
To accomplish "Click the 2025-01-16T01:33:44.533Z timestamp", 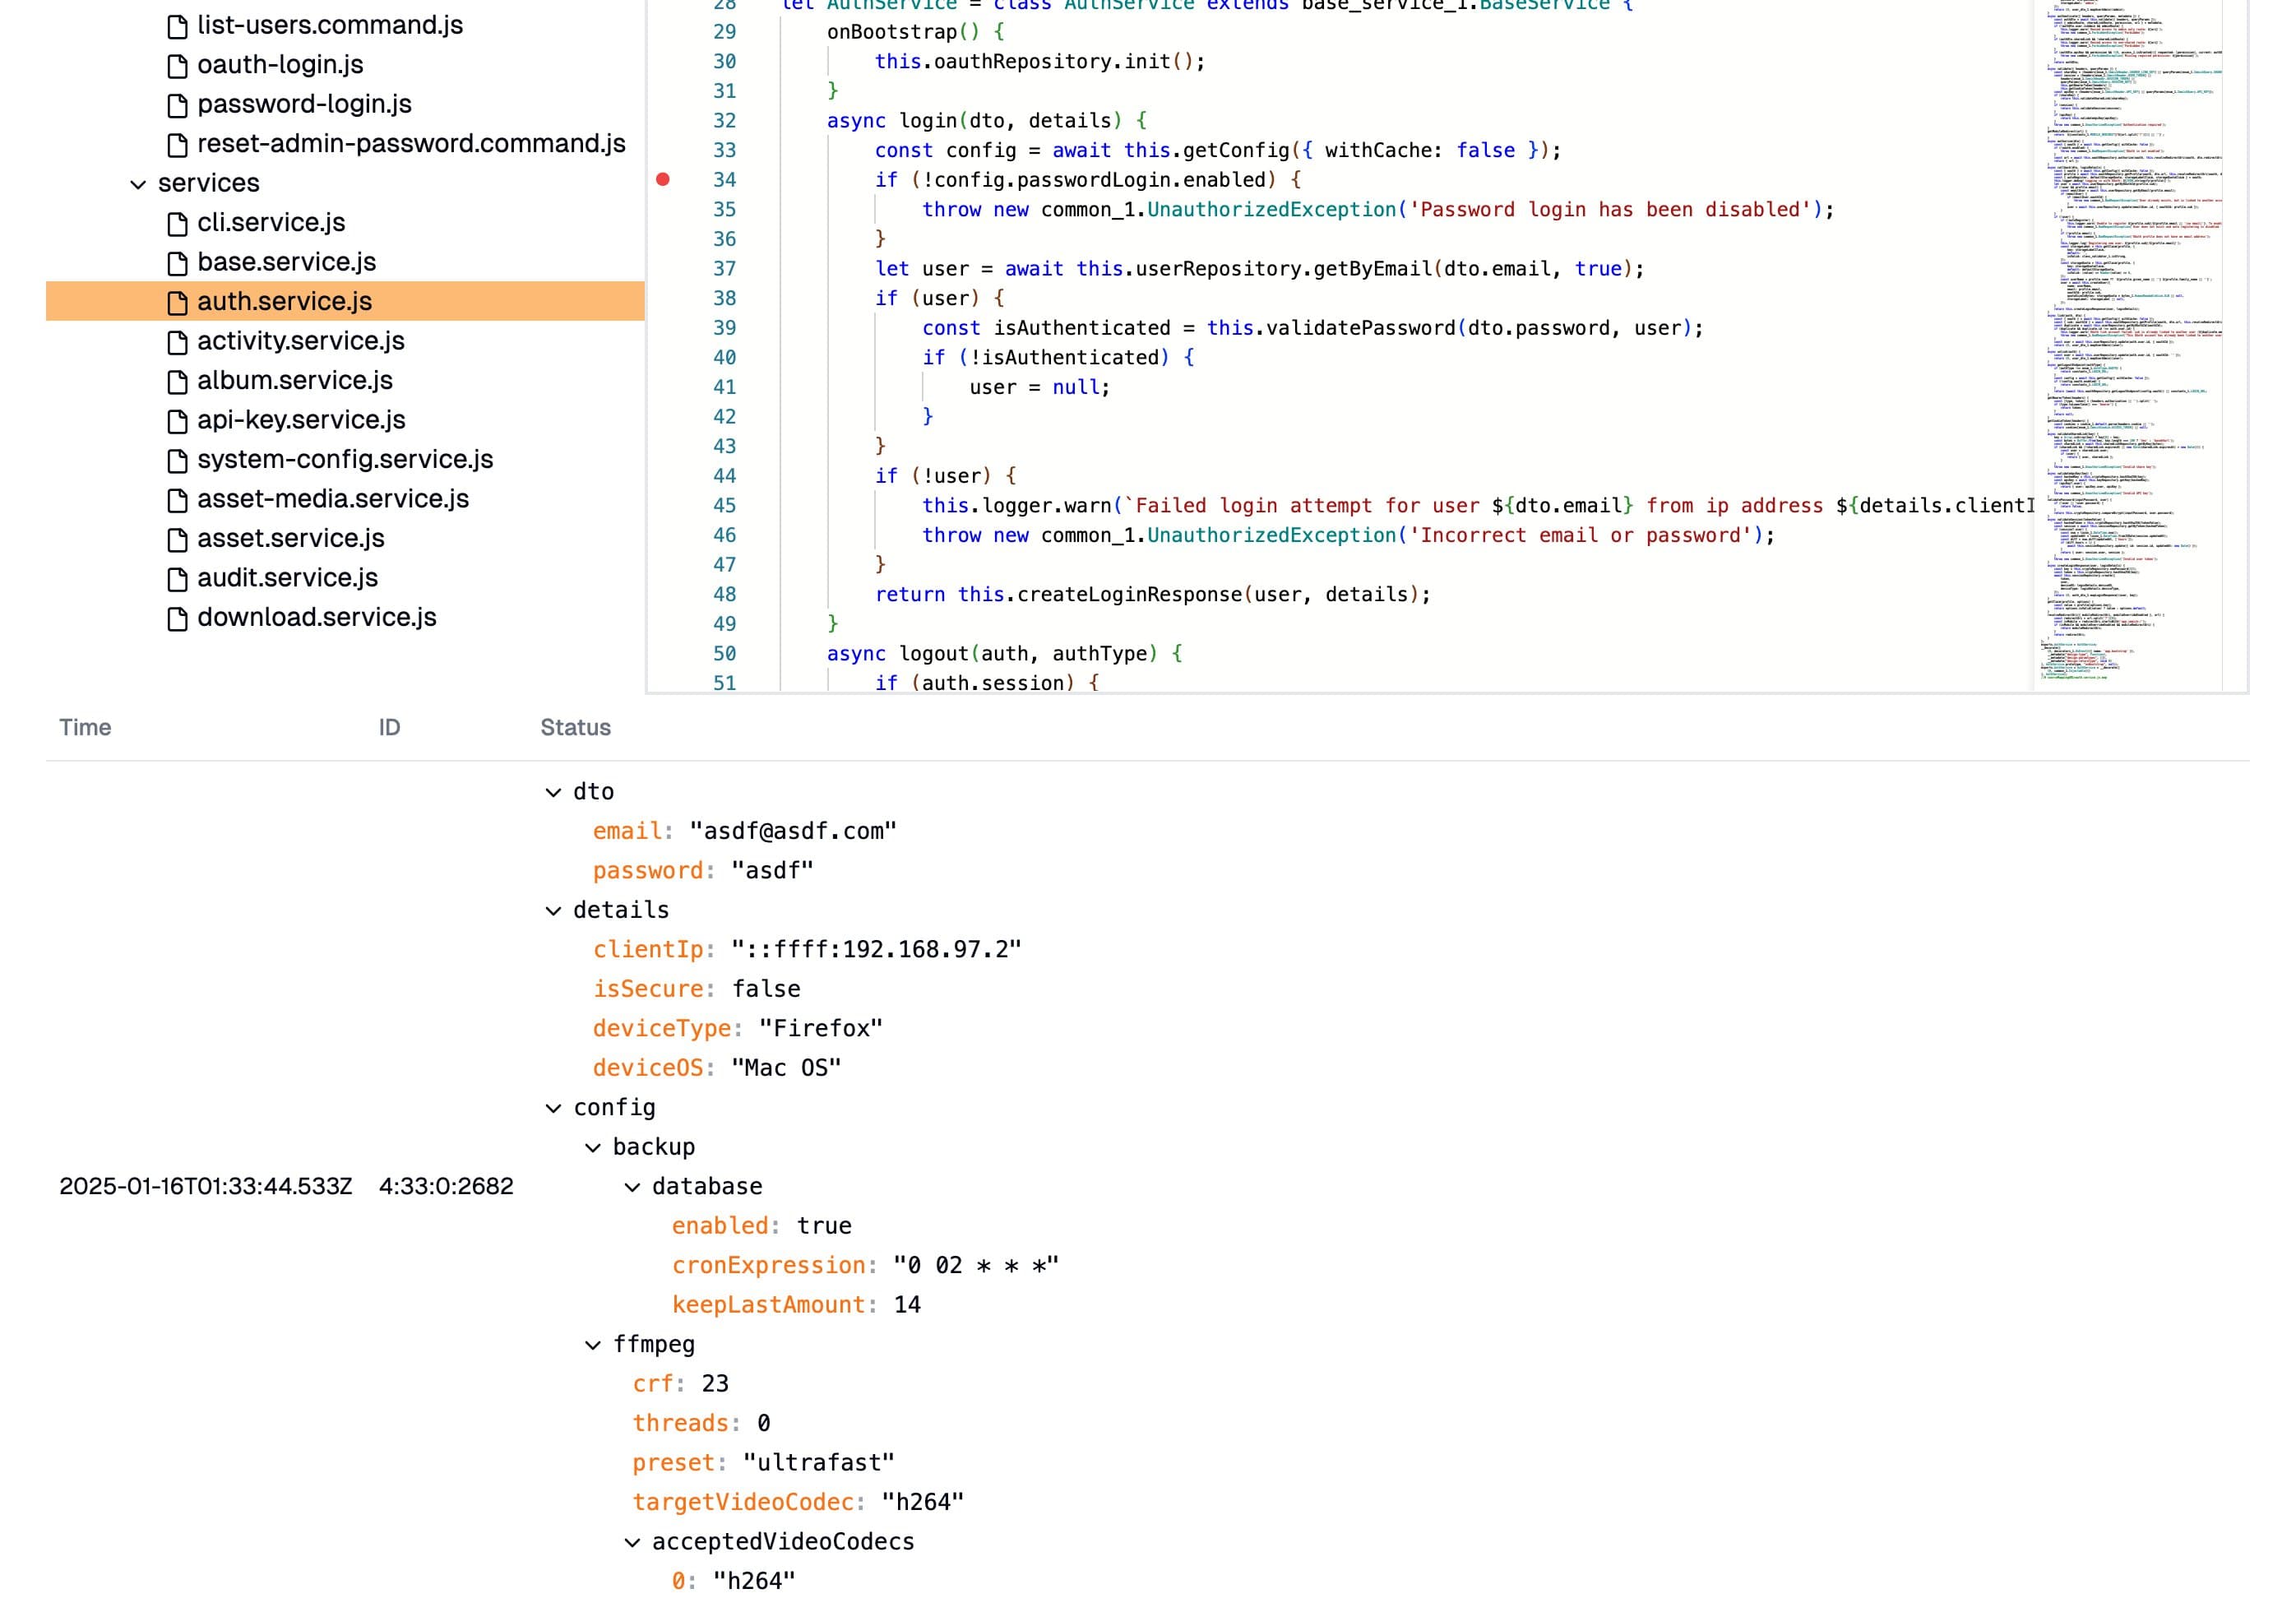I will click(x=205, y=1186).
